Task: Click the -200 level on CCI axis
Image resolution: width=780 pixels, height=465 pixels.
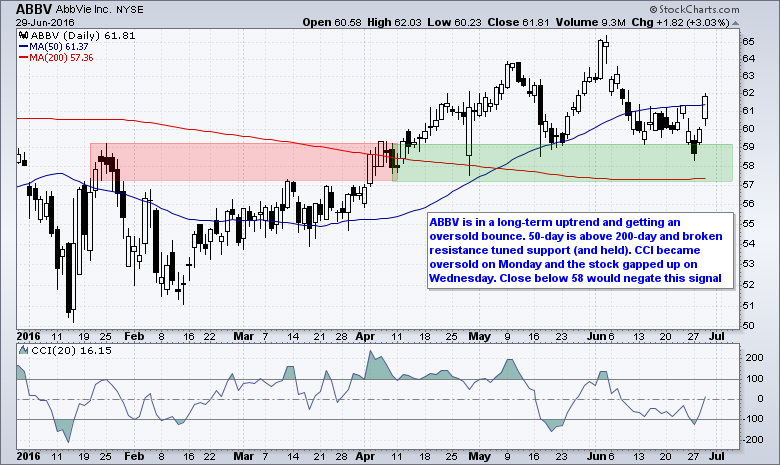Action: [x=753, y=440]
